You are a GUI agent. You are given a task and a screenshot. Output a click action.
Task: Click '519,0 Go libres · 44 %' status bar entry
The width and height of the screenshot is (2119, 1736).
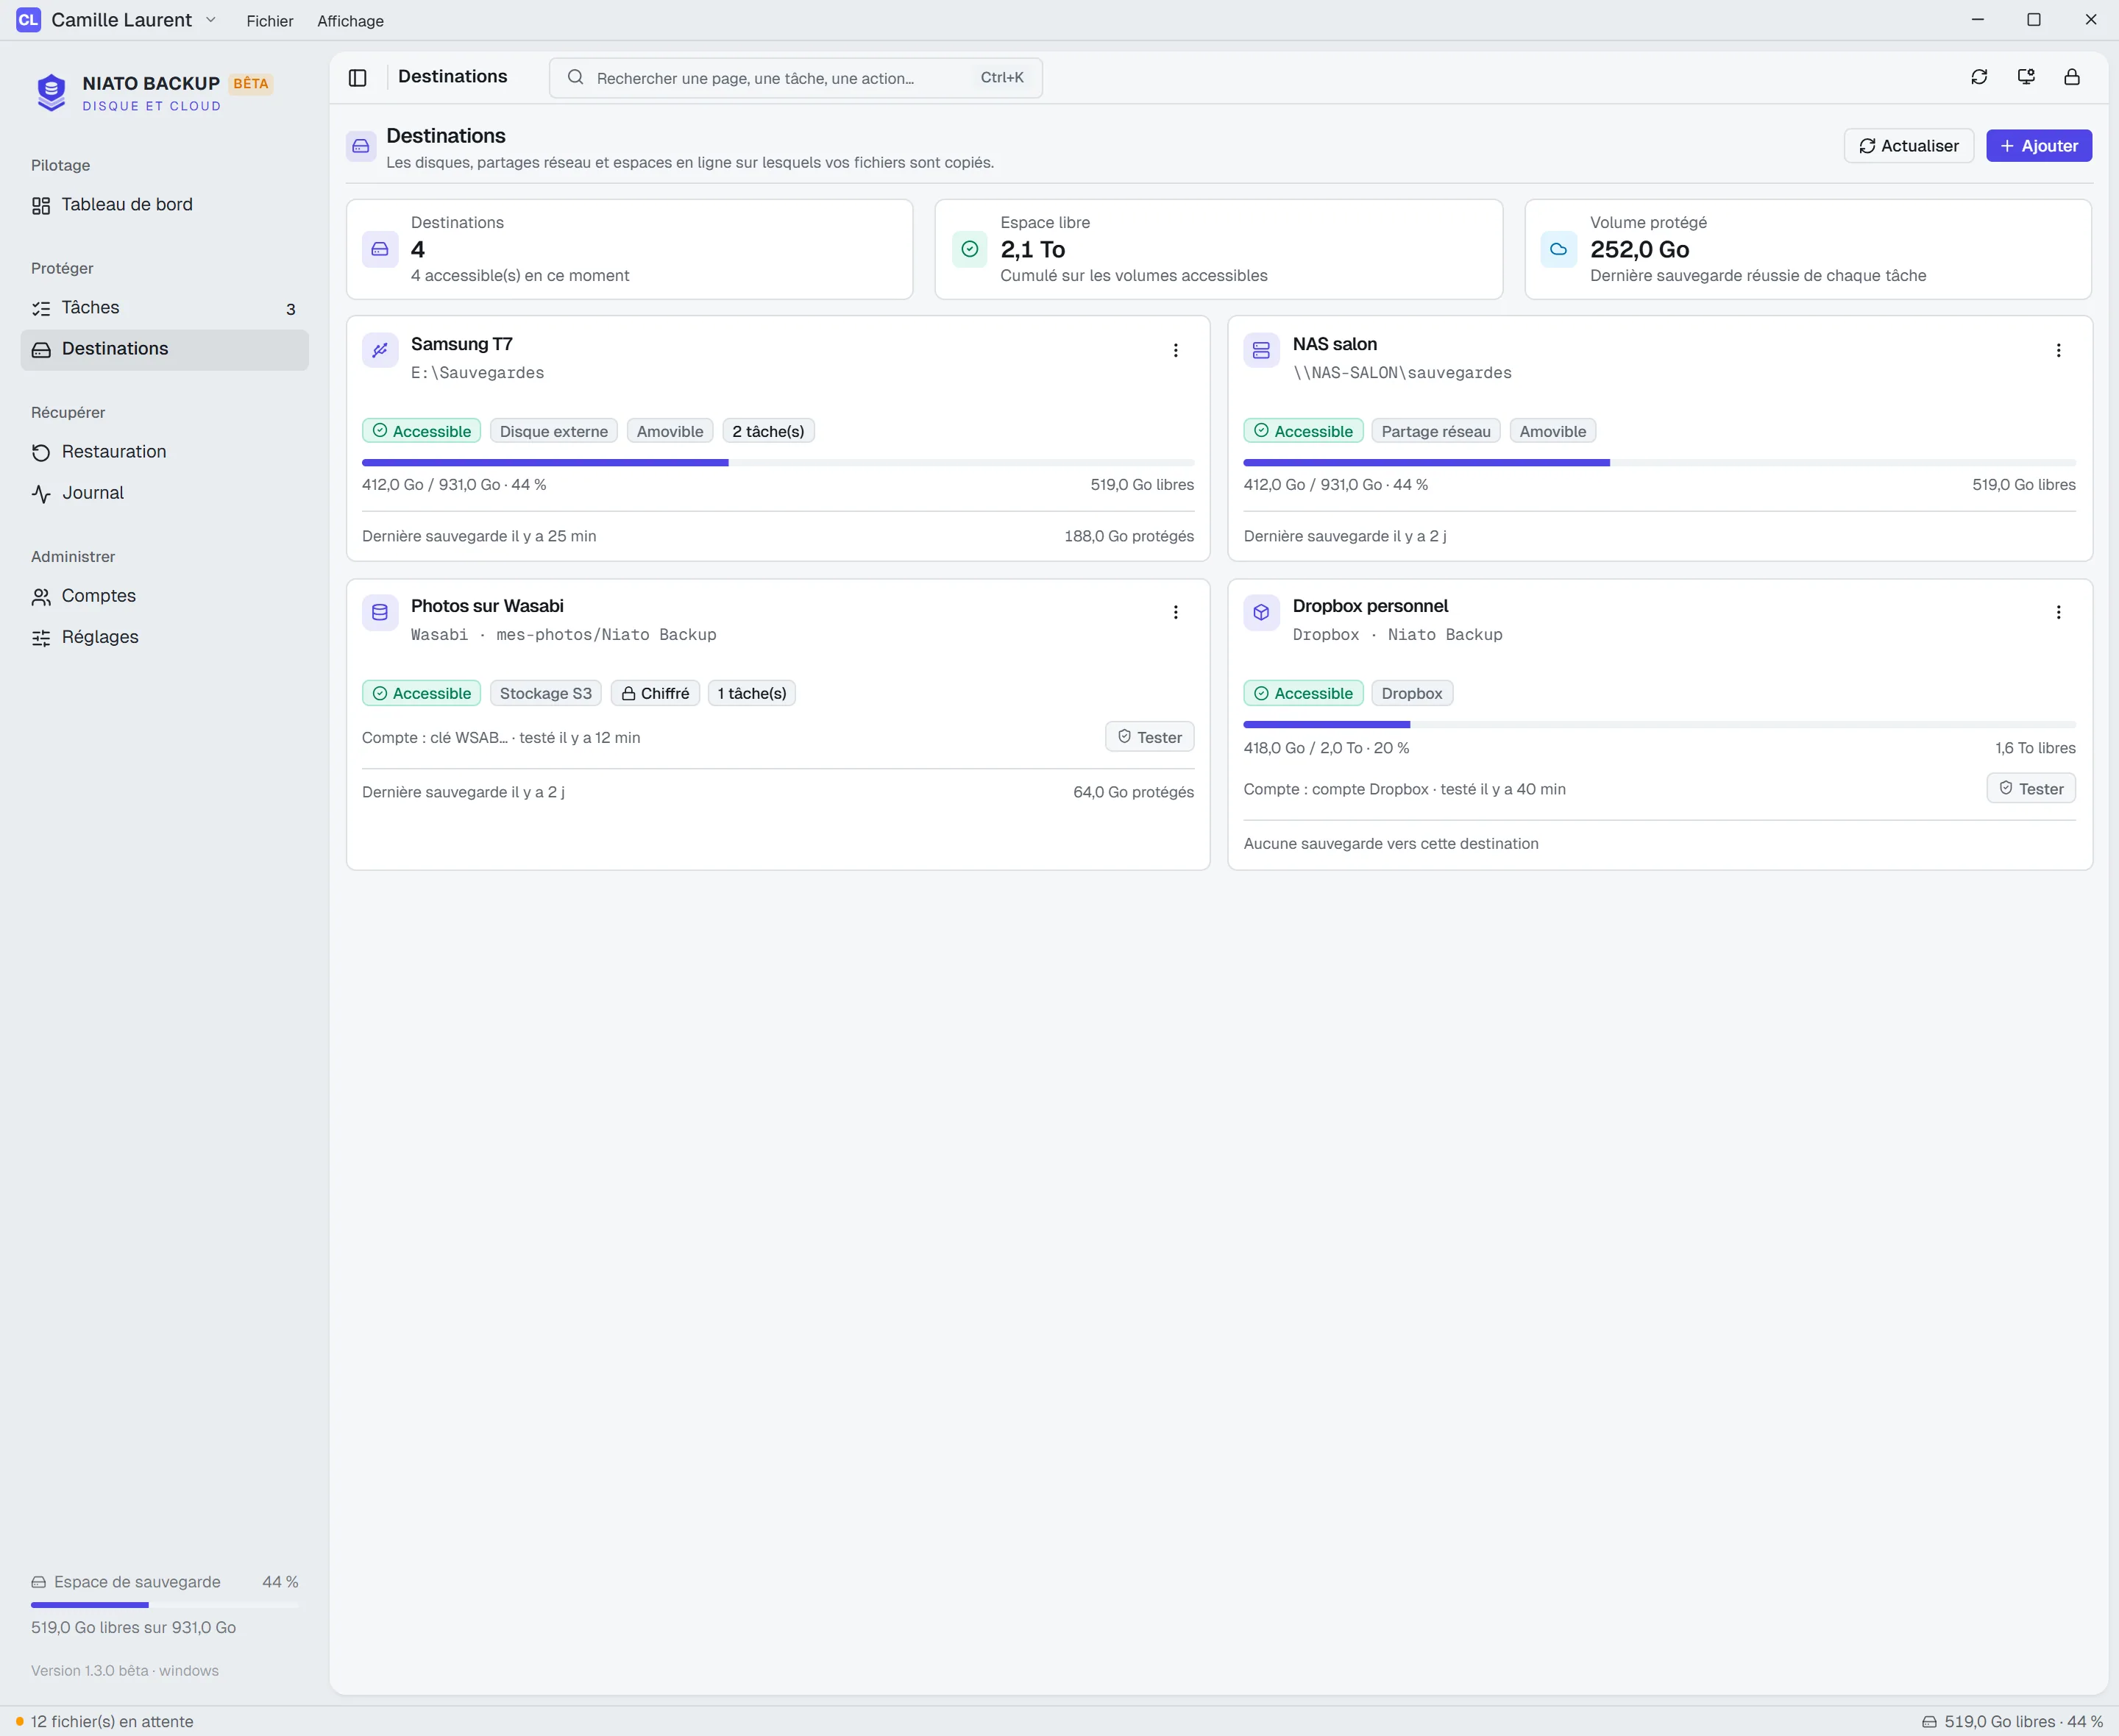click(2012, 1721)
